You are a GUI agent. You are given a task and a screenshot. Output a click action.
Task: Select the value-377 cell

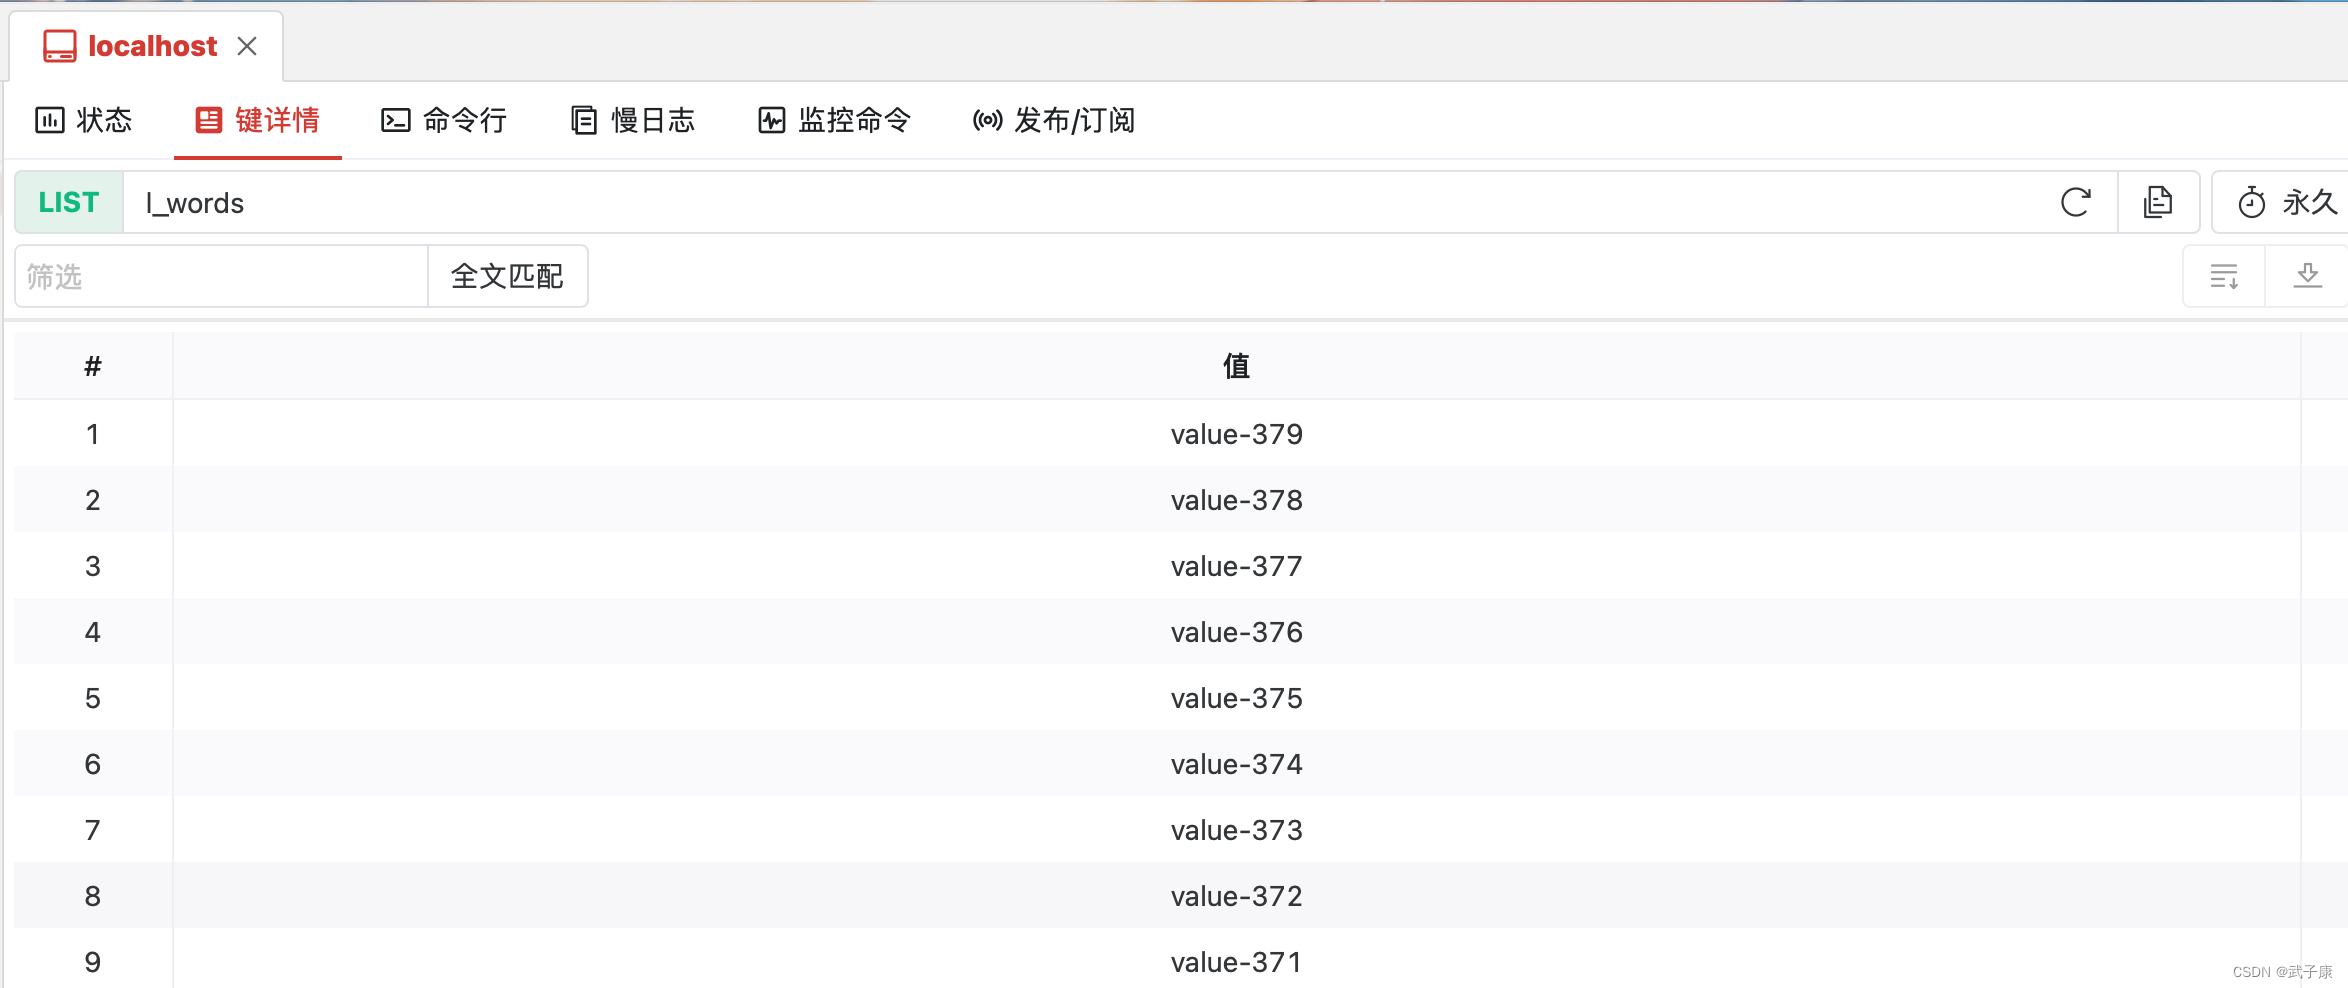(x=1236, y=566)
